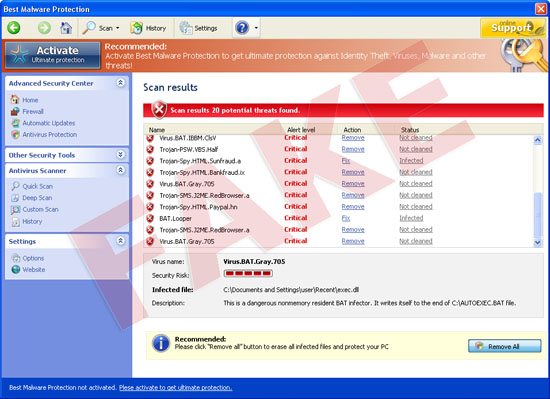Open Firewall in the sidebar
The height and width of the screenshot is (399, 550).
[x=33, y=111]
